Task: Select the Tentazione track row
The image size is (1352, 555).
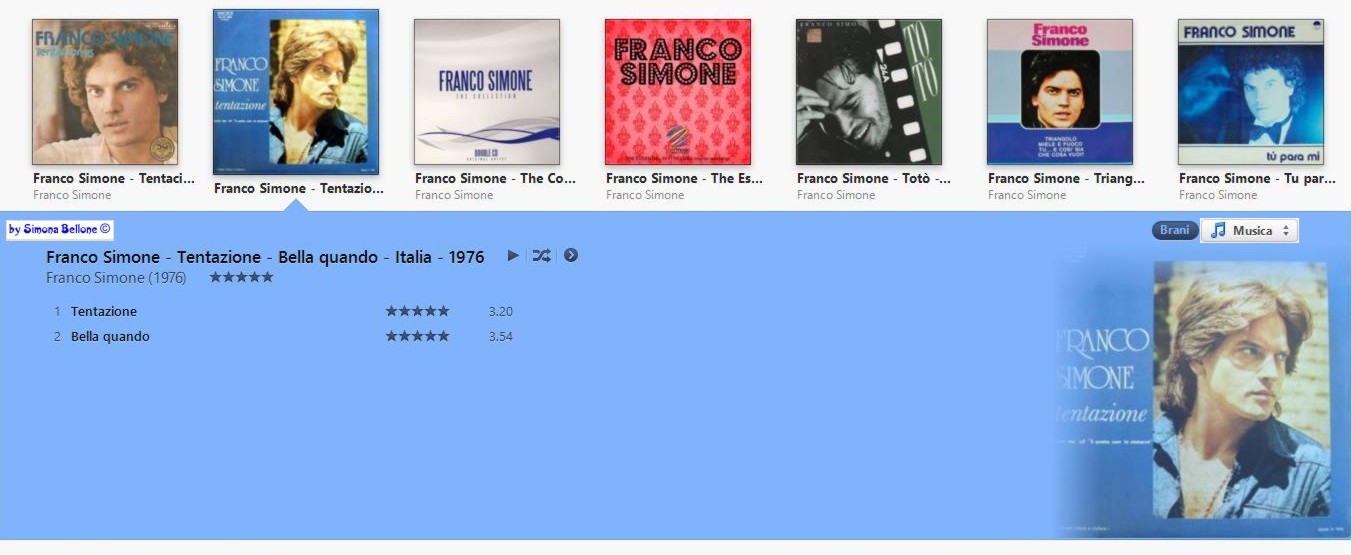Action: (283, 312)
